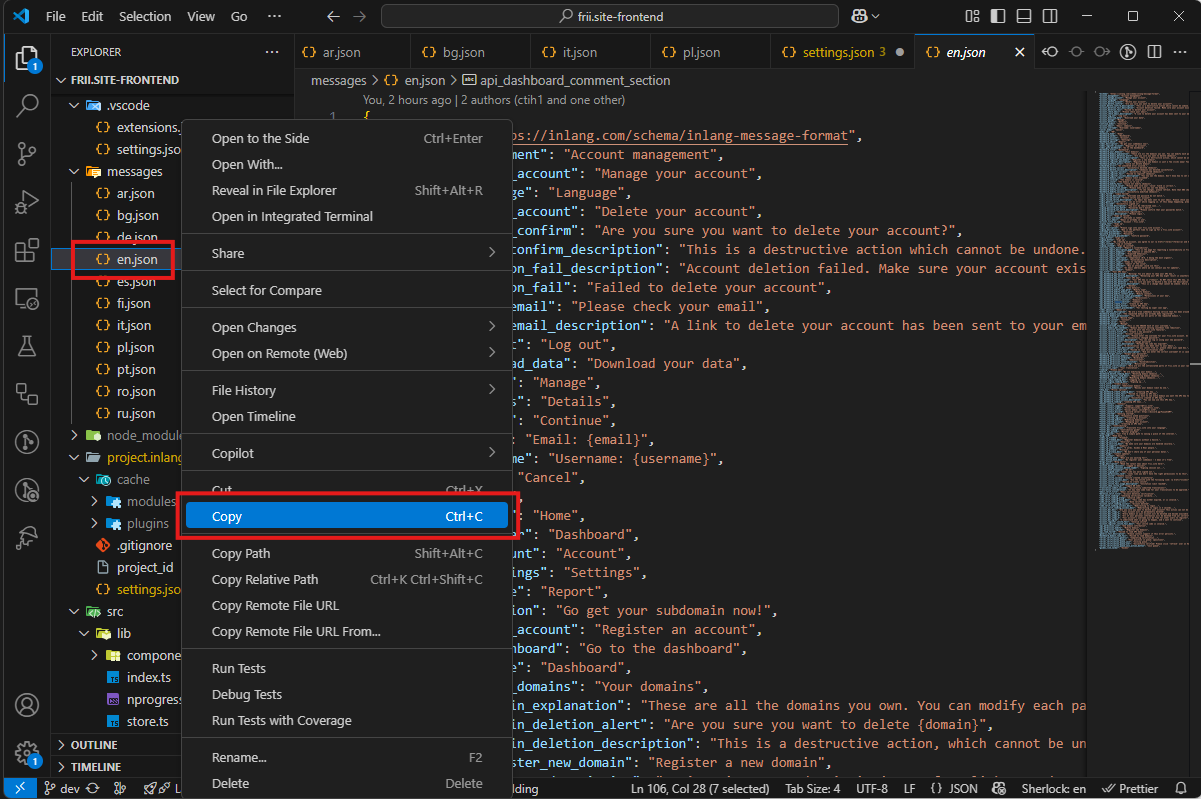Collapse the src folder
Viewport: 1201px width, 799px height.
click(116, 611)
